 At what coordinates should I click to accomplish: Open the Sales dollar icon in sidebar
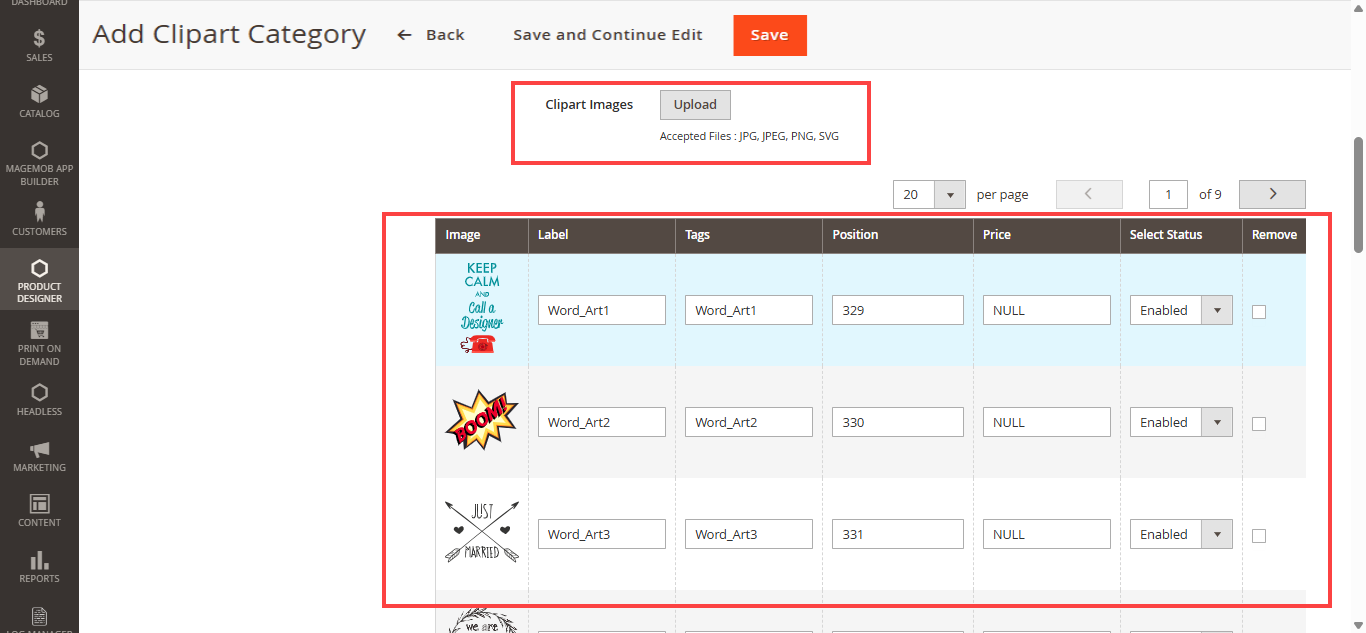pyautogui.click(x=39, y=40)
